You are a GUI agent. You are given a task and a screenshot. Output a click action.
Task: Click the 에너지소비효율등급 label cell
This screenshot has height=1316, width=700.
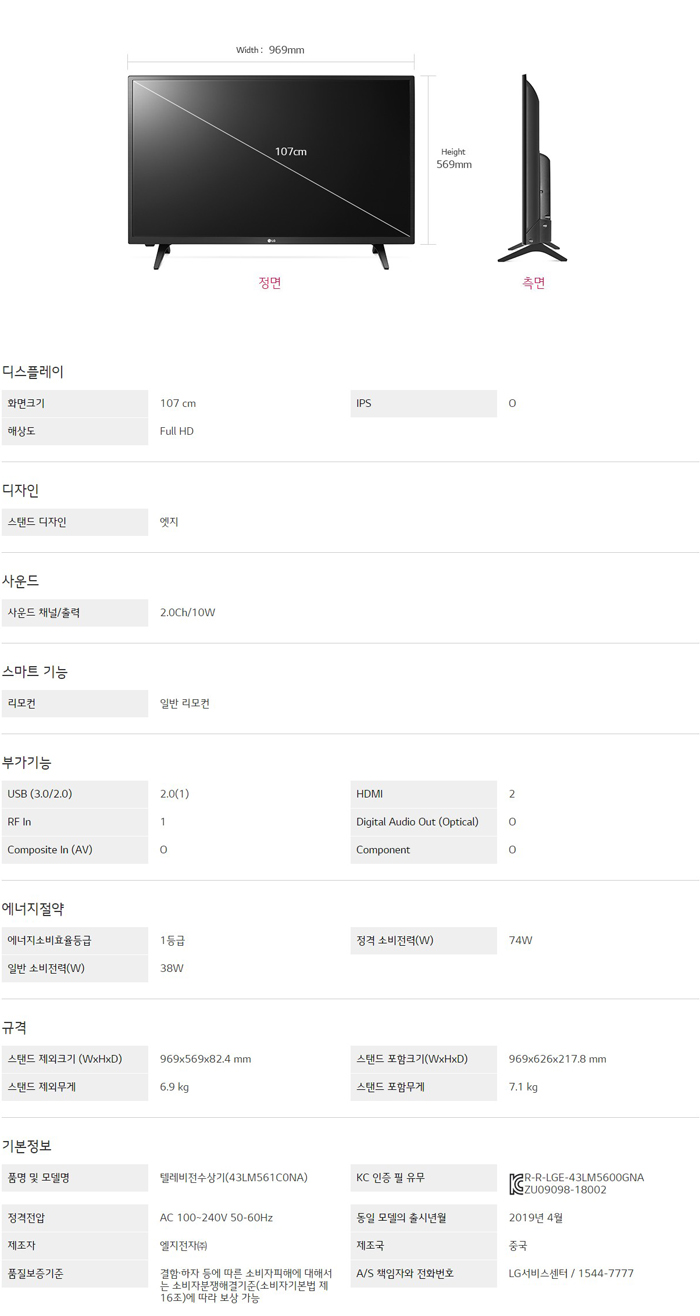[56, 941]
